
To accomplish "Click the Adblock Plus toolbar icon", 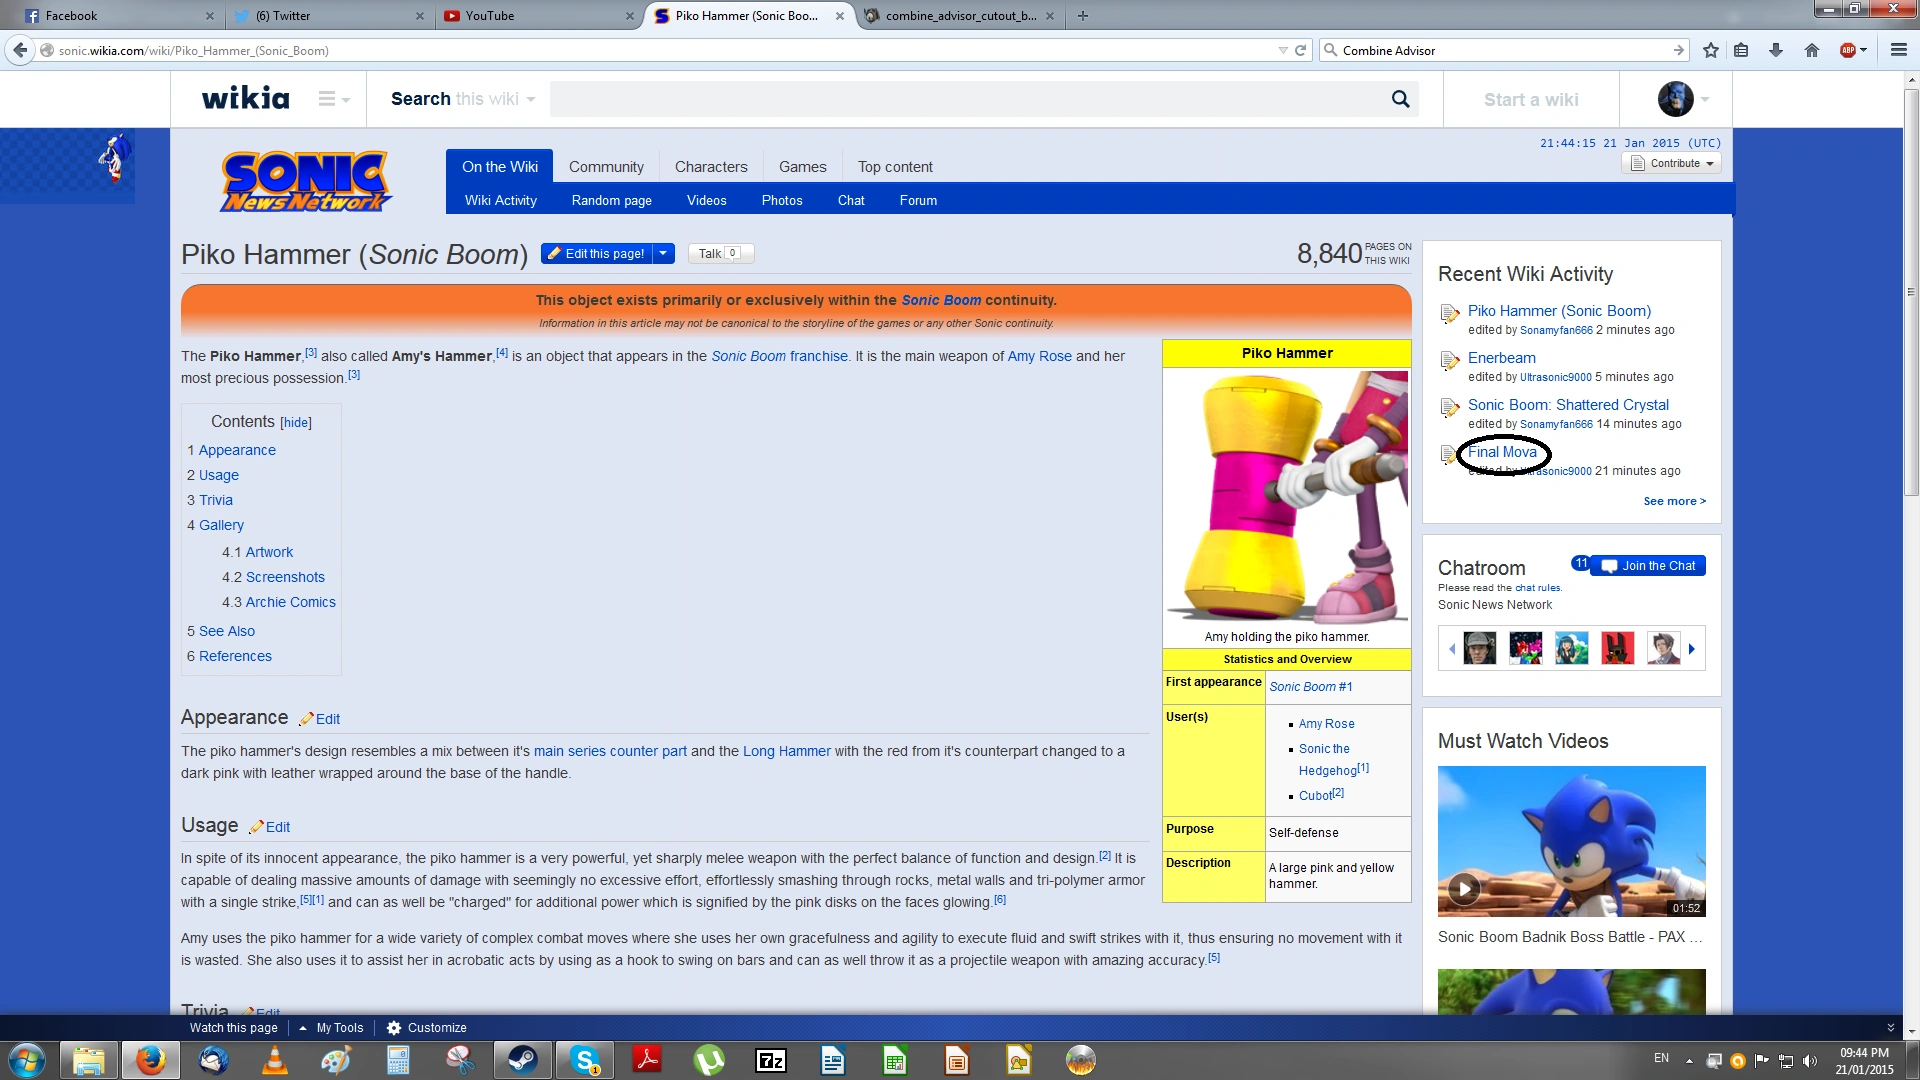I will (1848, 50).
